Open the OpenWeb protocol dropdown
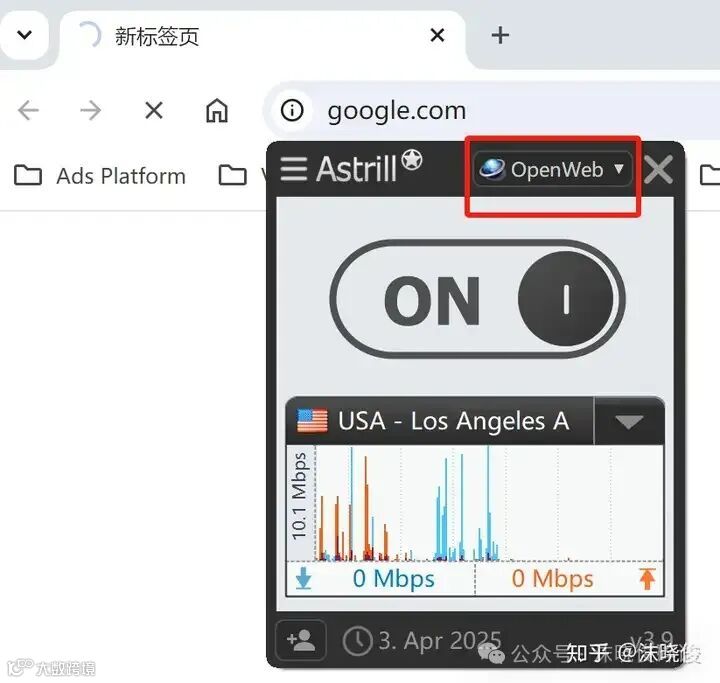Viewport: 720px width, 683px height. [552, 169]
